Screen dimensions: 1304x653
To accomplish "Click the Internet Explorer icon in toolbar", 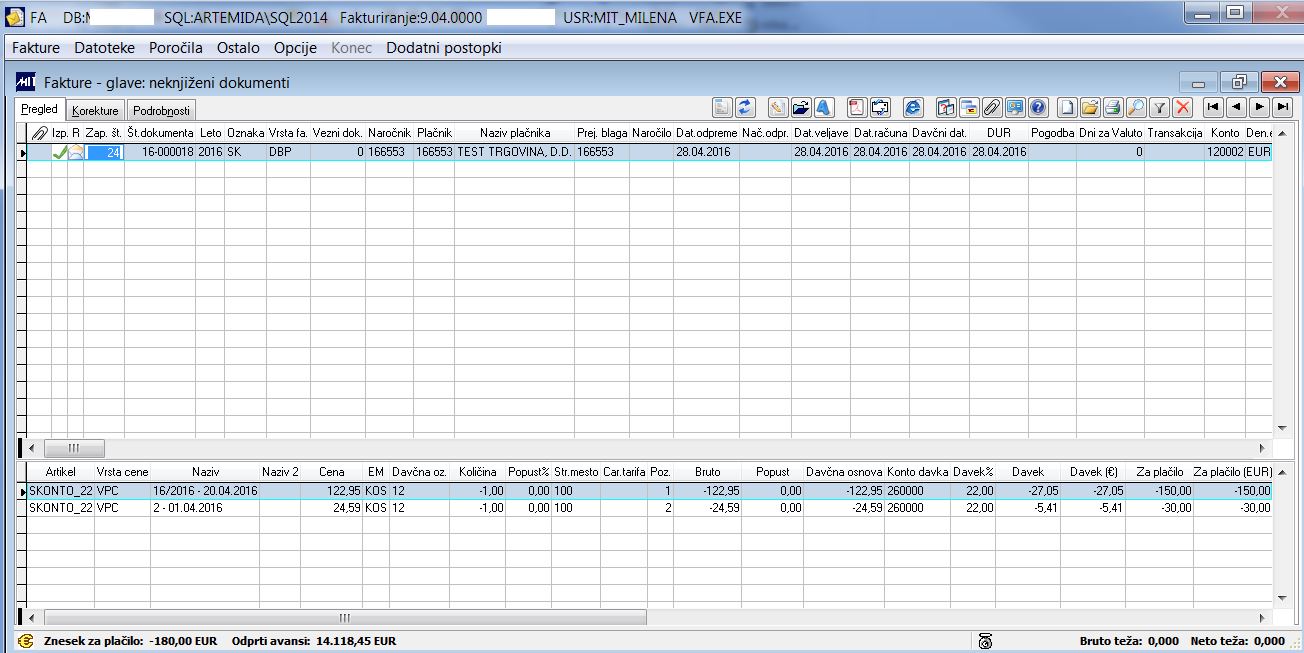I will [913, 107].
